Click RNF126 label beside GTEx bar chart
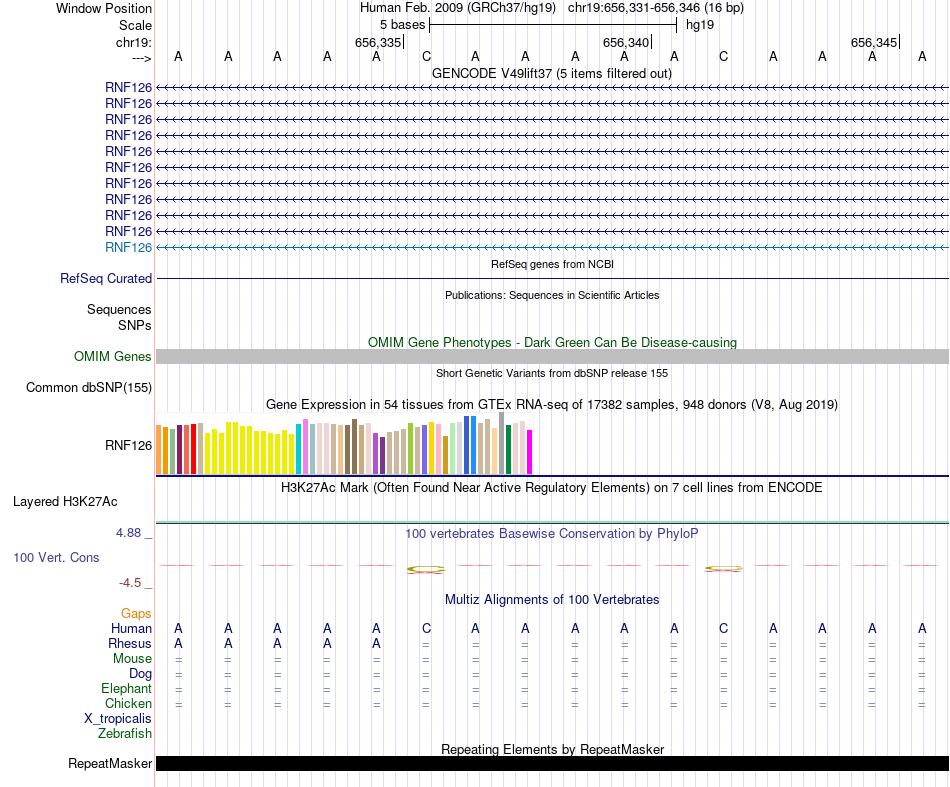 tap(128, 445)
